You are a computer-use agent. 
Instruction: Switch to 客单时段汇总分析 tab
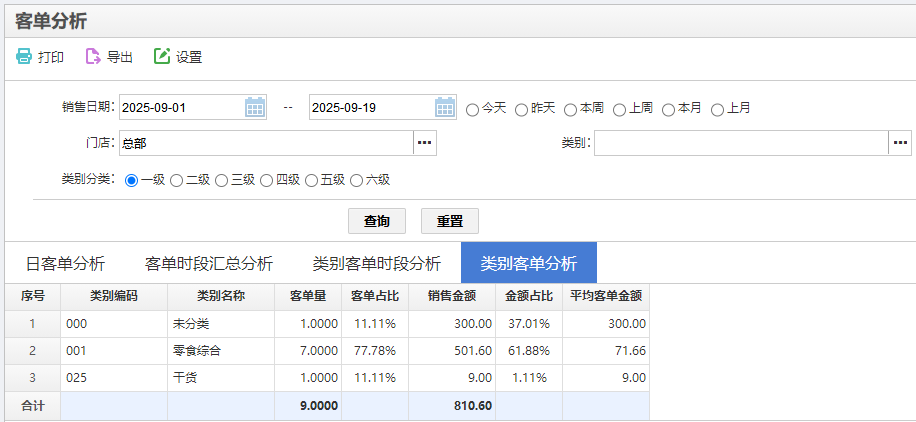[209, 264]
